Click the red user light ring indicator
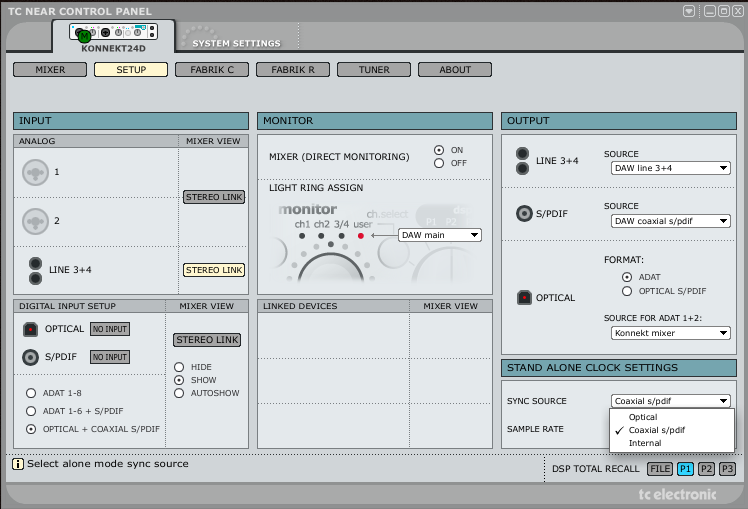748x509 pixels. [x=361, y=236]
